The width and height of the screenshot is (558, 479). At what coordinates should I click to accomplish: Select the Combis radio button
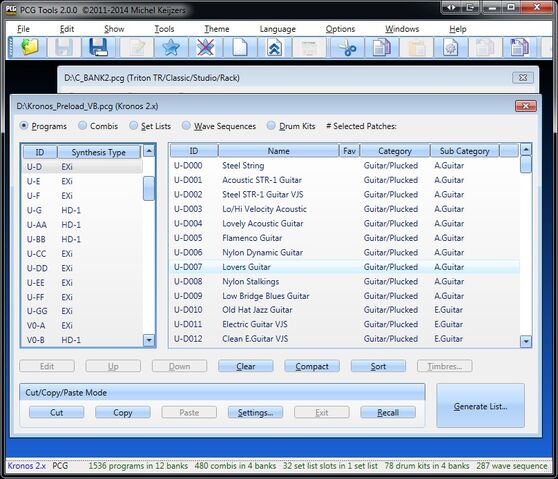[x=82, y=125]
